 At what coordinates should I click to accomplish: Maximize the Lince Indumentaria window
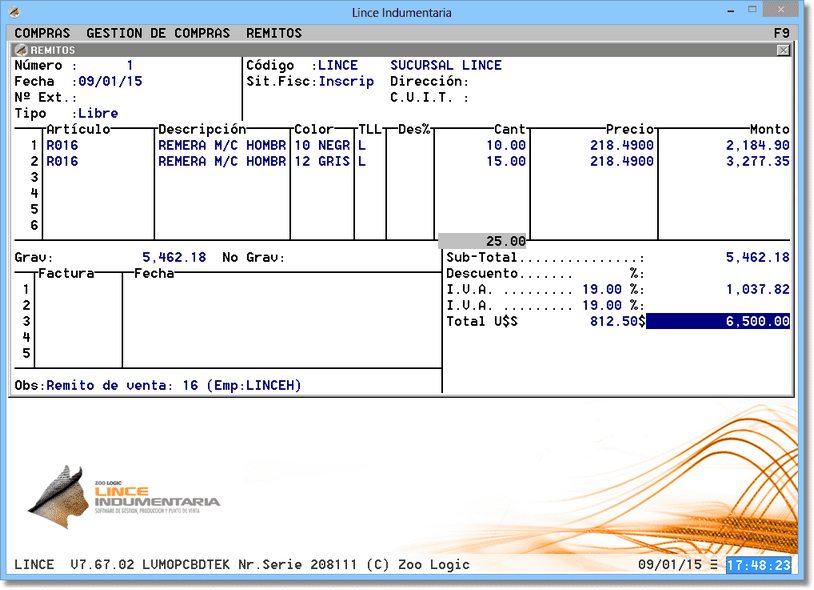(x=752, y=10)
